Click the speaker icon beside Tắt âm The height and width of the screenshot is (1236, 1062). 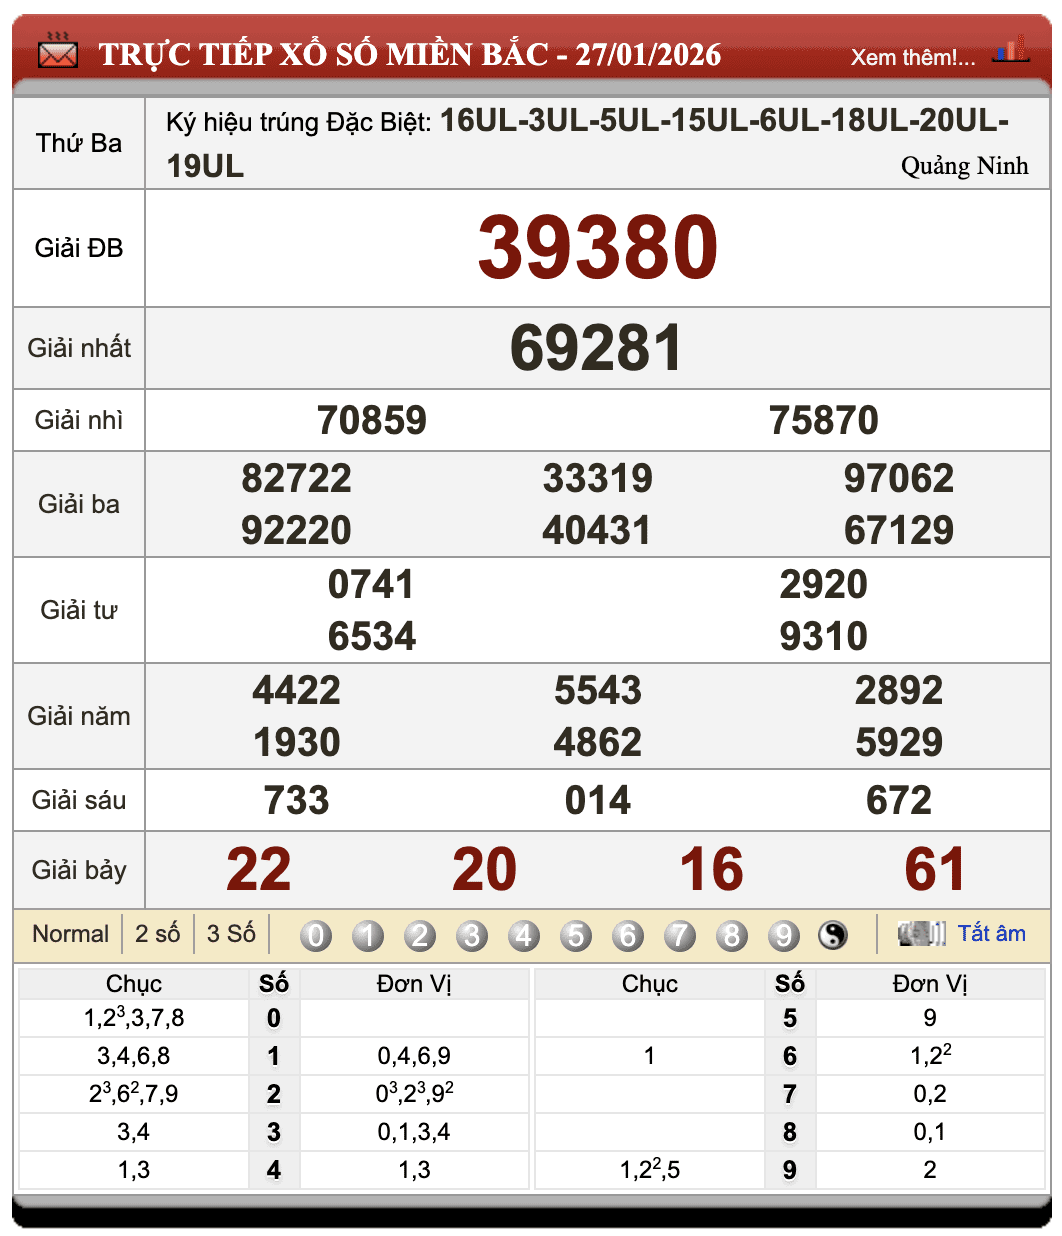[921, 934]
